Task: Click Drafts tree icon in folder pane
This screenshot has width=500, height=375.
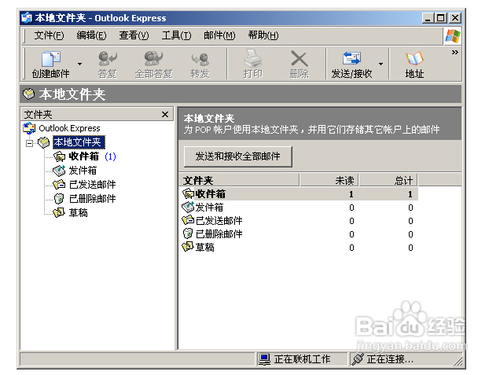Action: pyautogui.click(x=59, y=212)
